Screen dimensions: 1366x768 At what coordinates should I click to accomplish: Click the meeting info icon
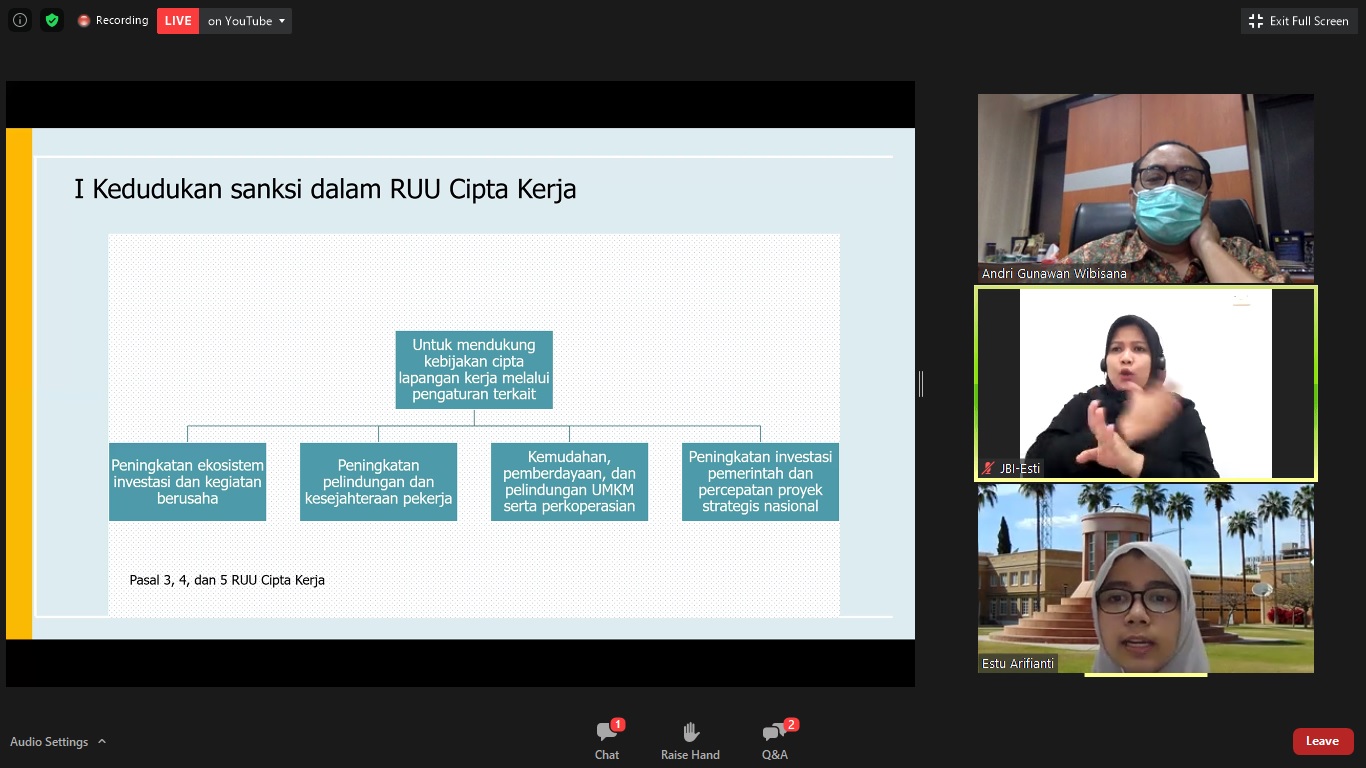[19, 20]
